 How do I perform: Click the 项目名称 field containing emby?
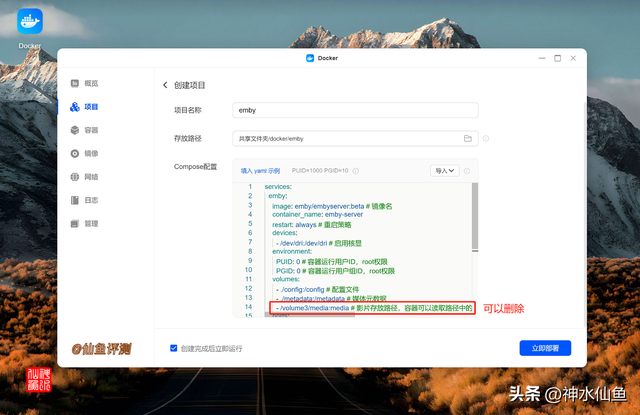(x=355, y=110)
